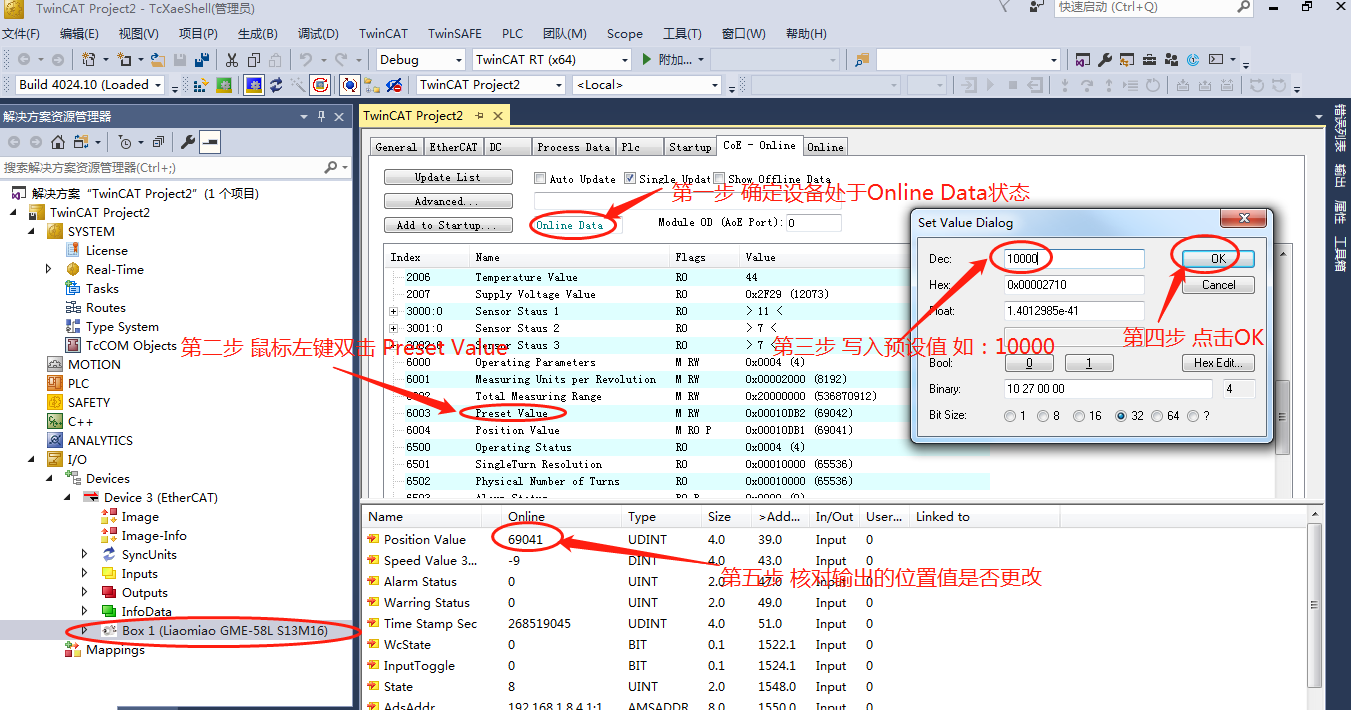Toggle the Auto Update checkbox
Screen dimensions: 1351x710
[540, 179]
